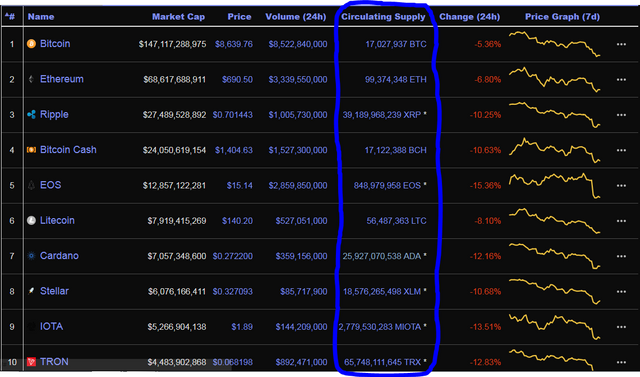Viewport: 640px width, 377px height.
Task: Click the Ethereum logo icon
Action: pyautogui.click(x=31, y=79)
